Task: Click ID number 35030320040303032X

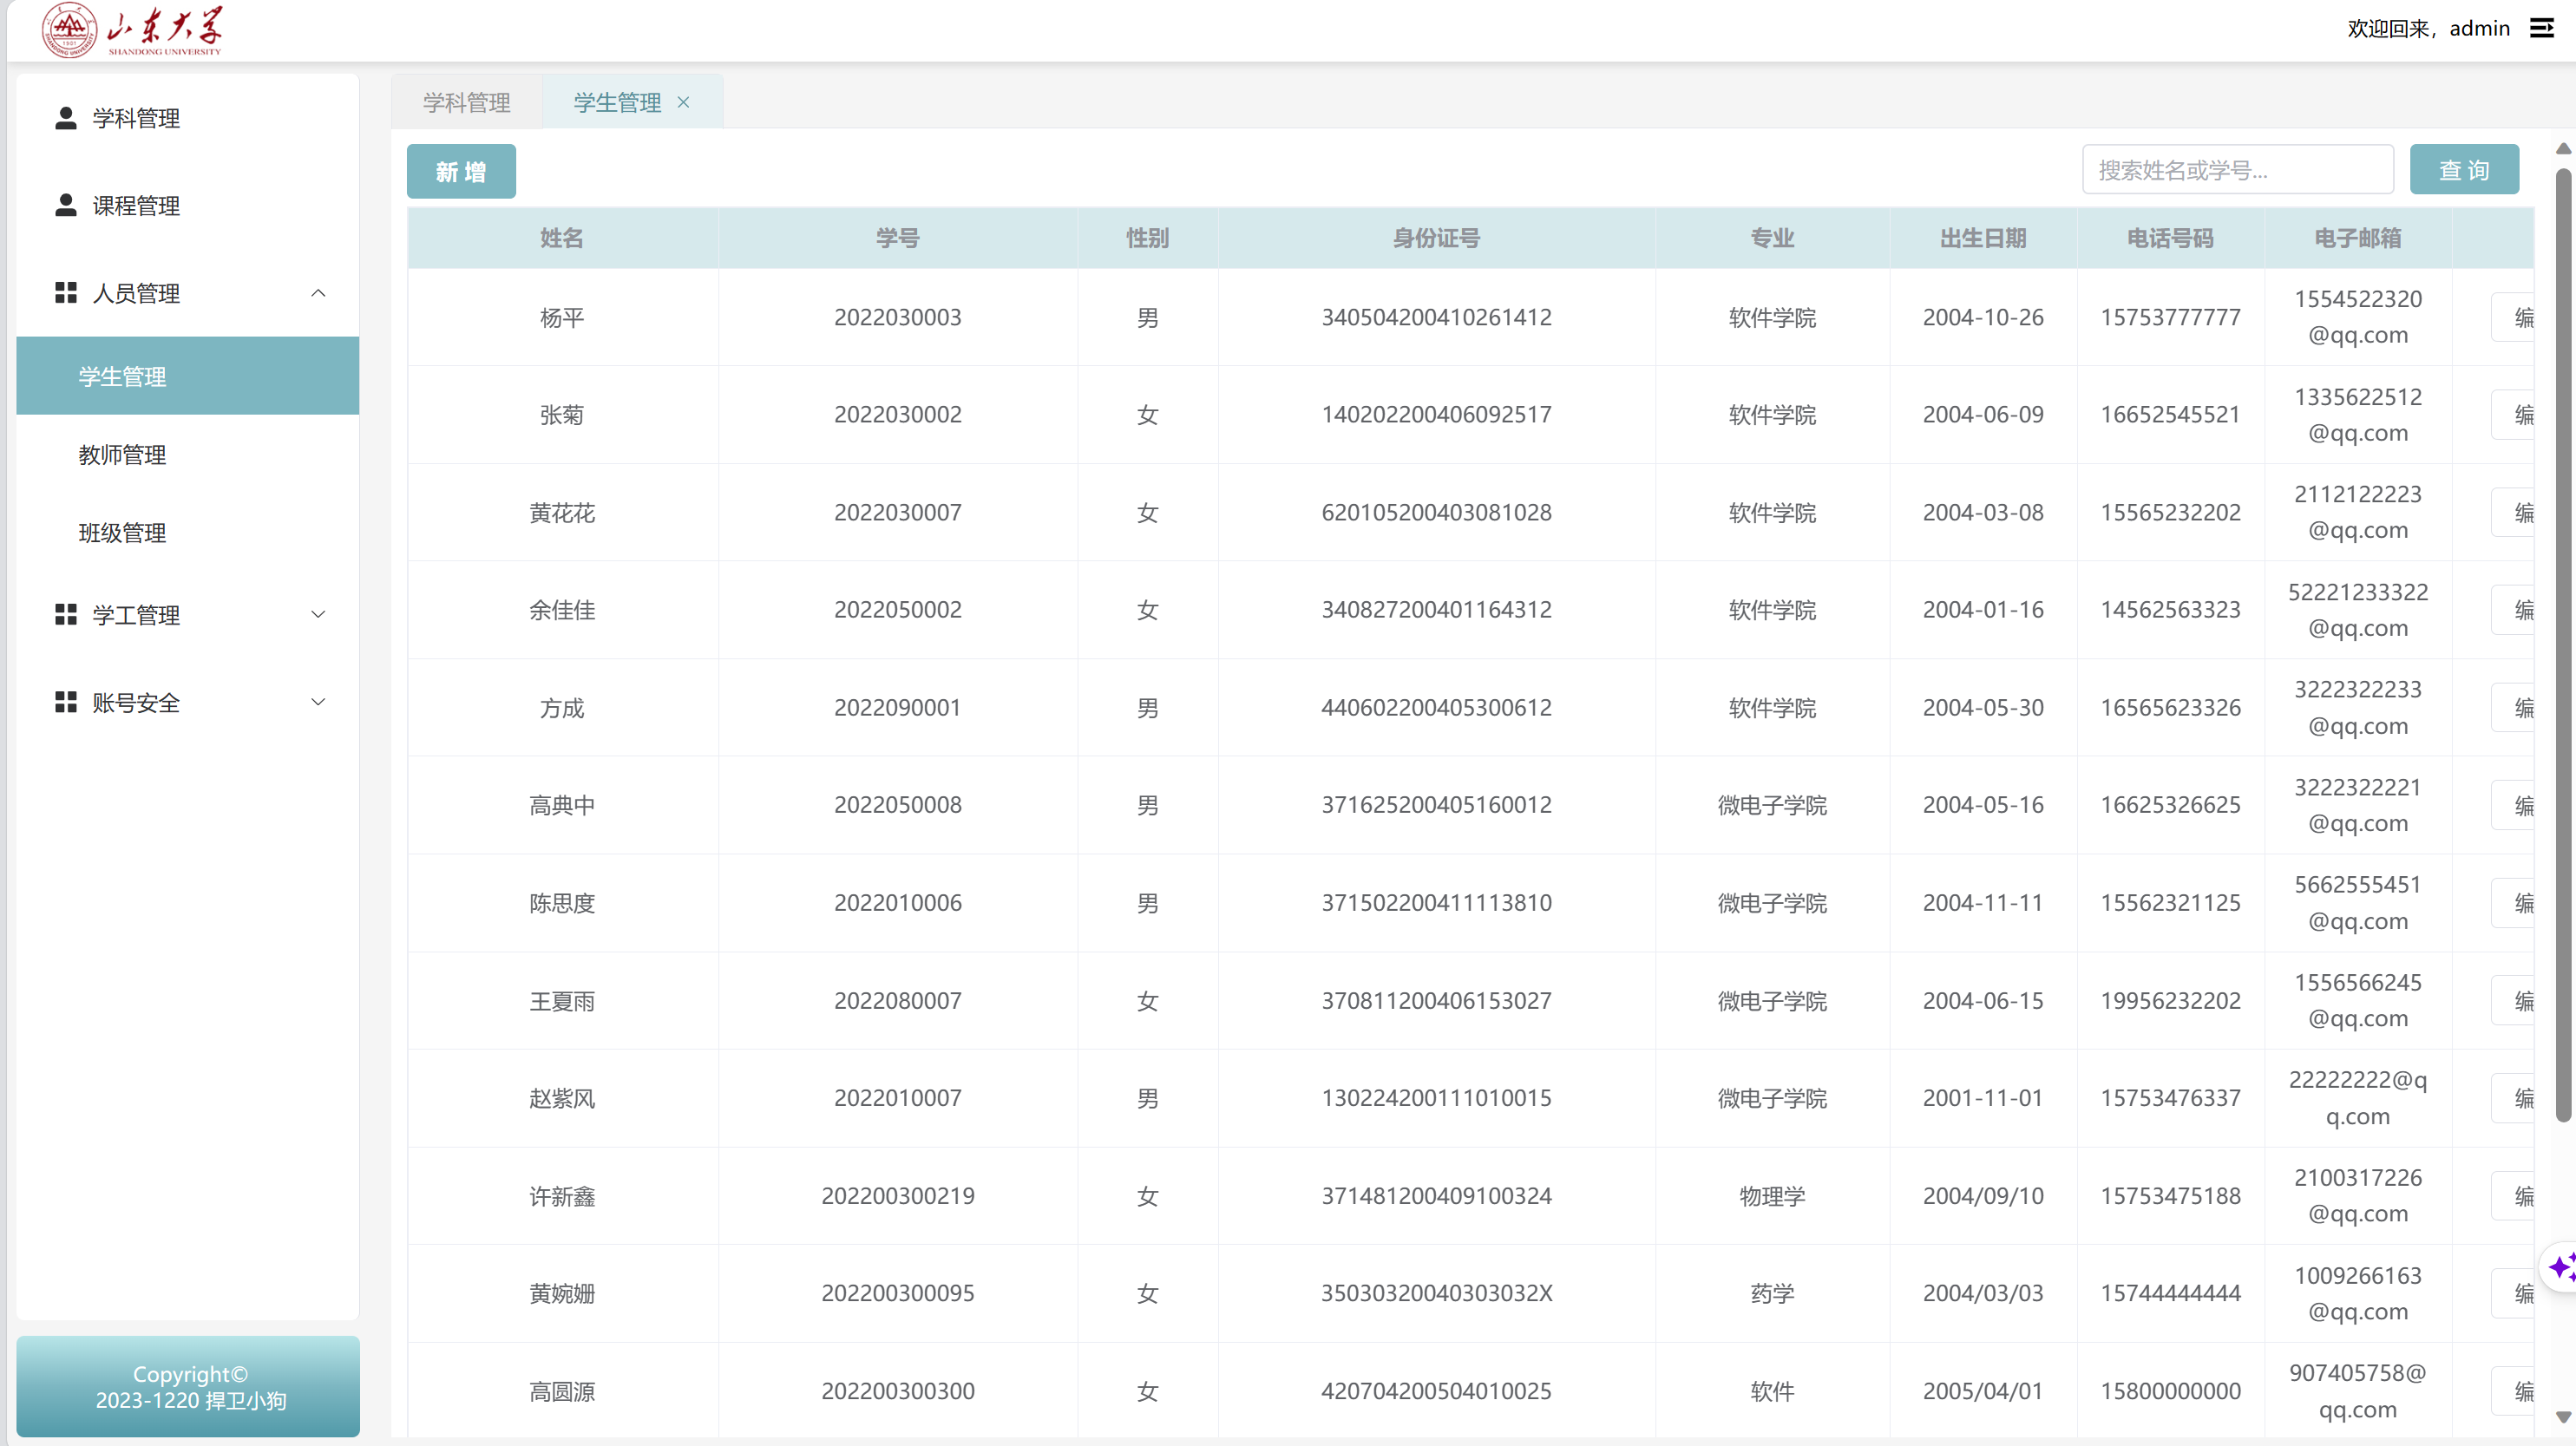Action: [1436, 1293]
